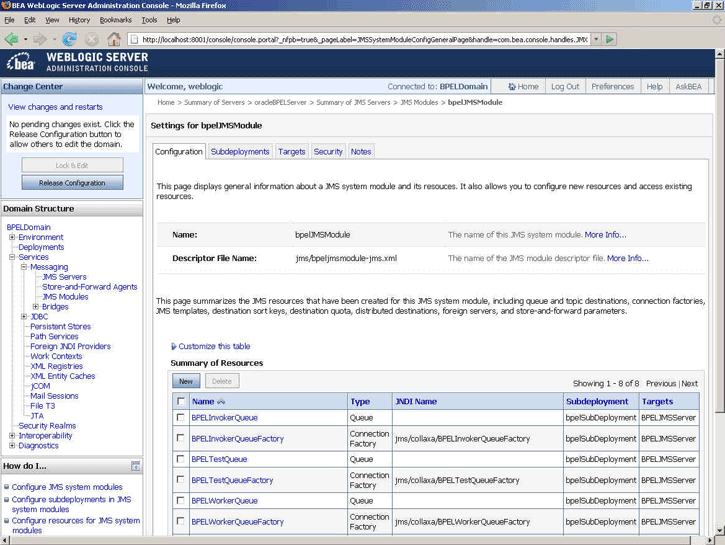
Task: Switch to the Security tab
Action: click(328, 152)
